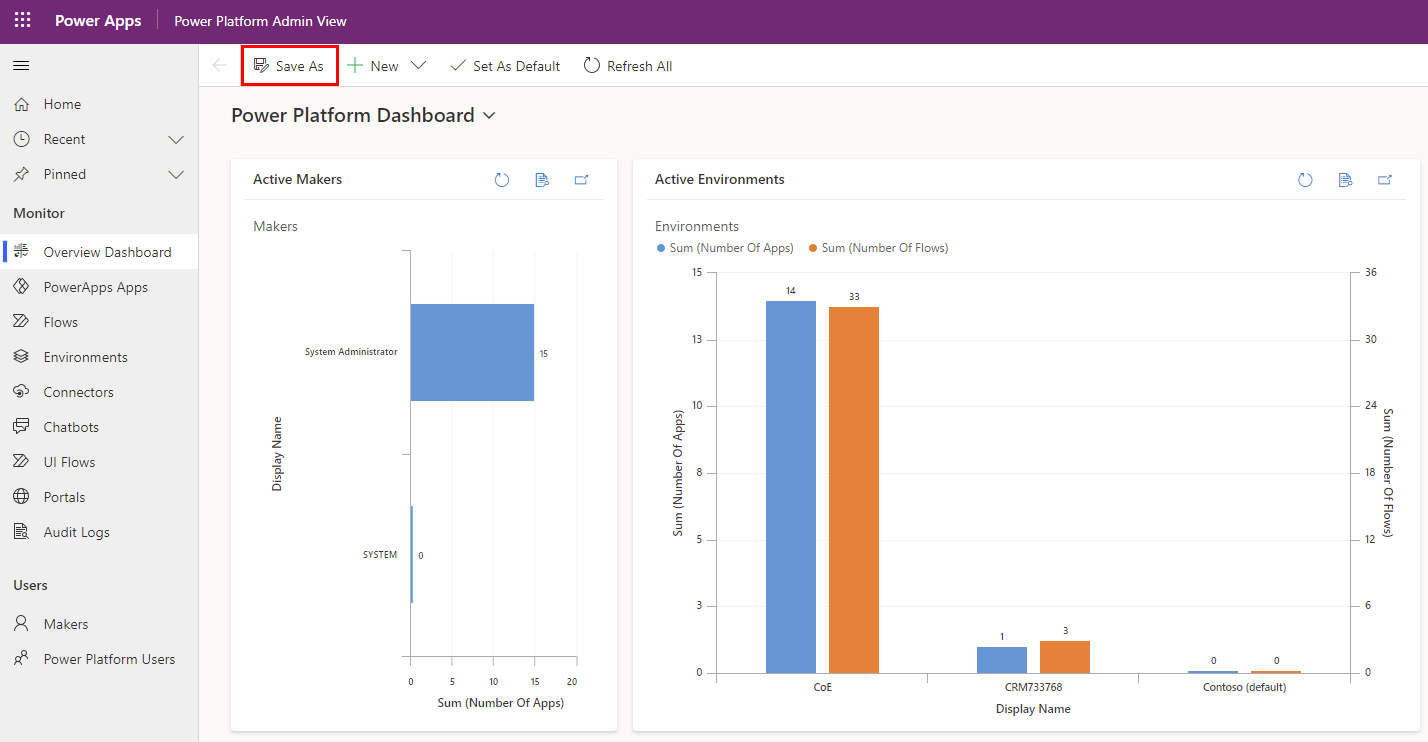
Task: Refresh the Active Makers chart
Action: [501, 180]
